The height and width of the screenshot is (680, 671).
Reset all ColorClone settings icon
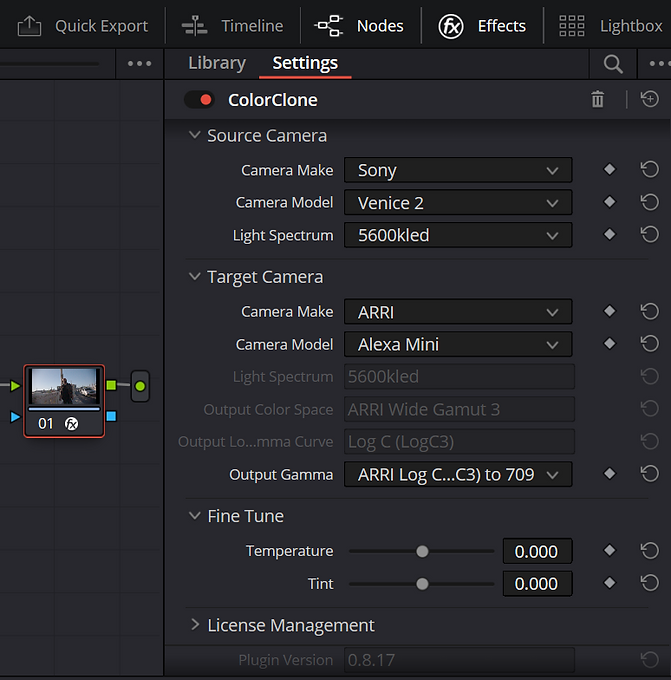(x=650, y=99)
